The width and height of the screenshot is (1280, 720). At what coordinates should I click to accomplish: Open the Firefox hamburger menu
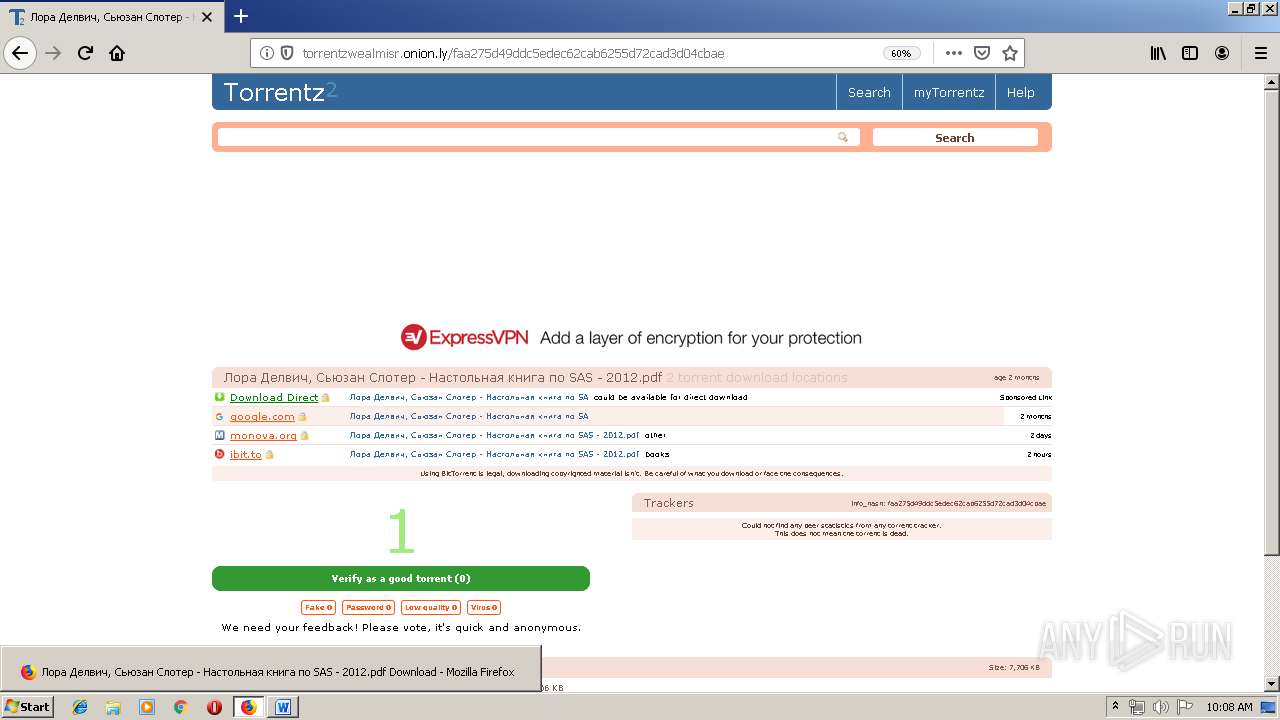point(1260,53)
